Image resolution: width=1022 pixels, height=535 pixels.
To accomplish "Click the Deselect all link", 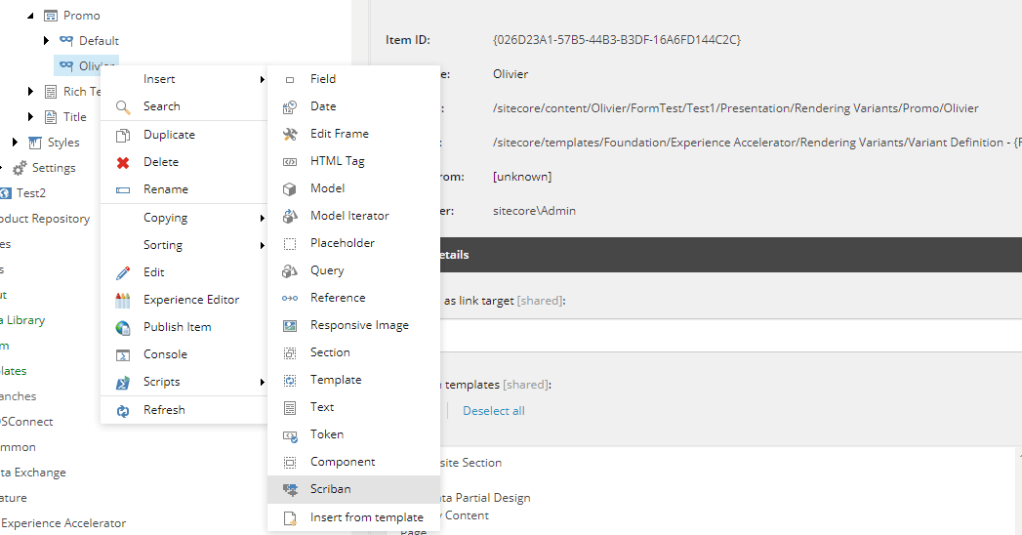I will 493,411.
